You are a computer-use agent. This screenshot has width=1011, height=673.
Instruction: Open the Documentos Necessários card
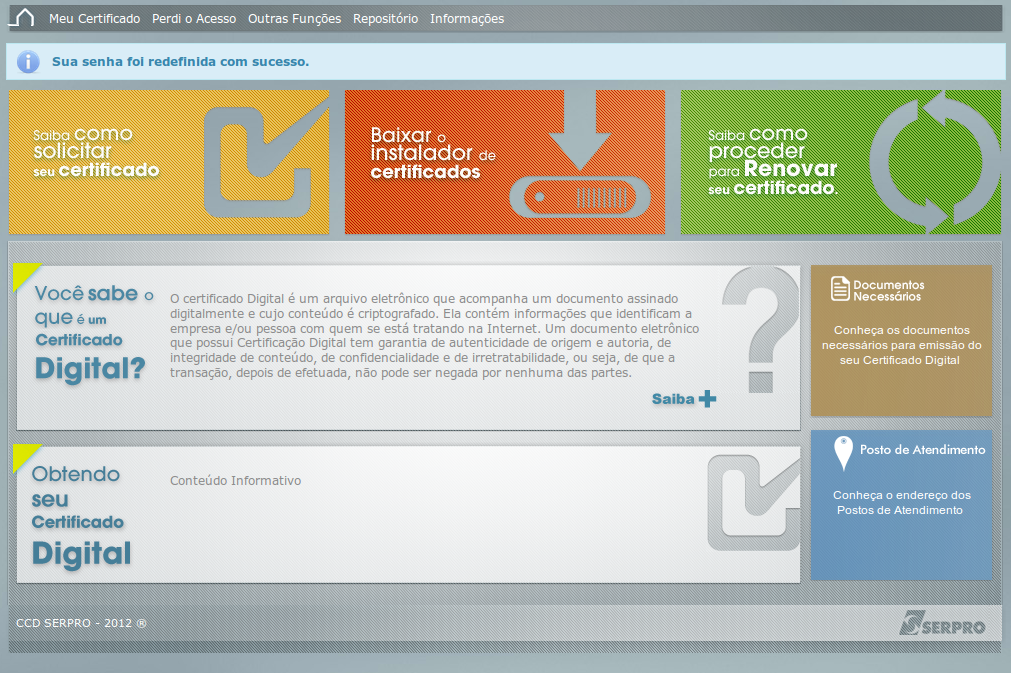[901, 340]
